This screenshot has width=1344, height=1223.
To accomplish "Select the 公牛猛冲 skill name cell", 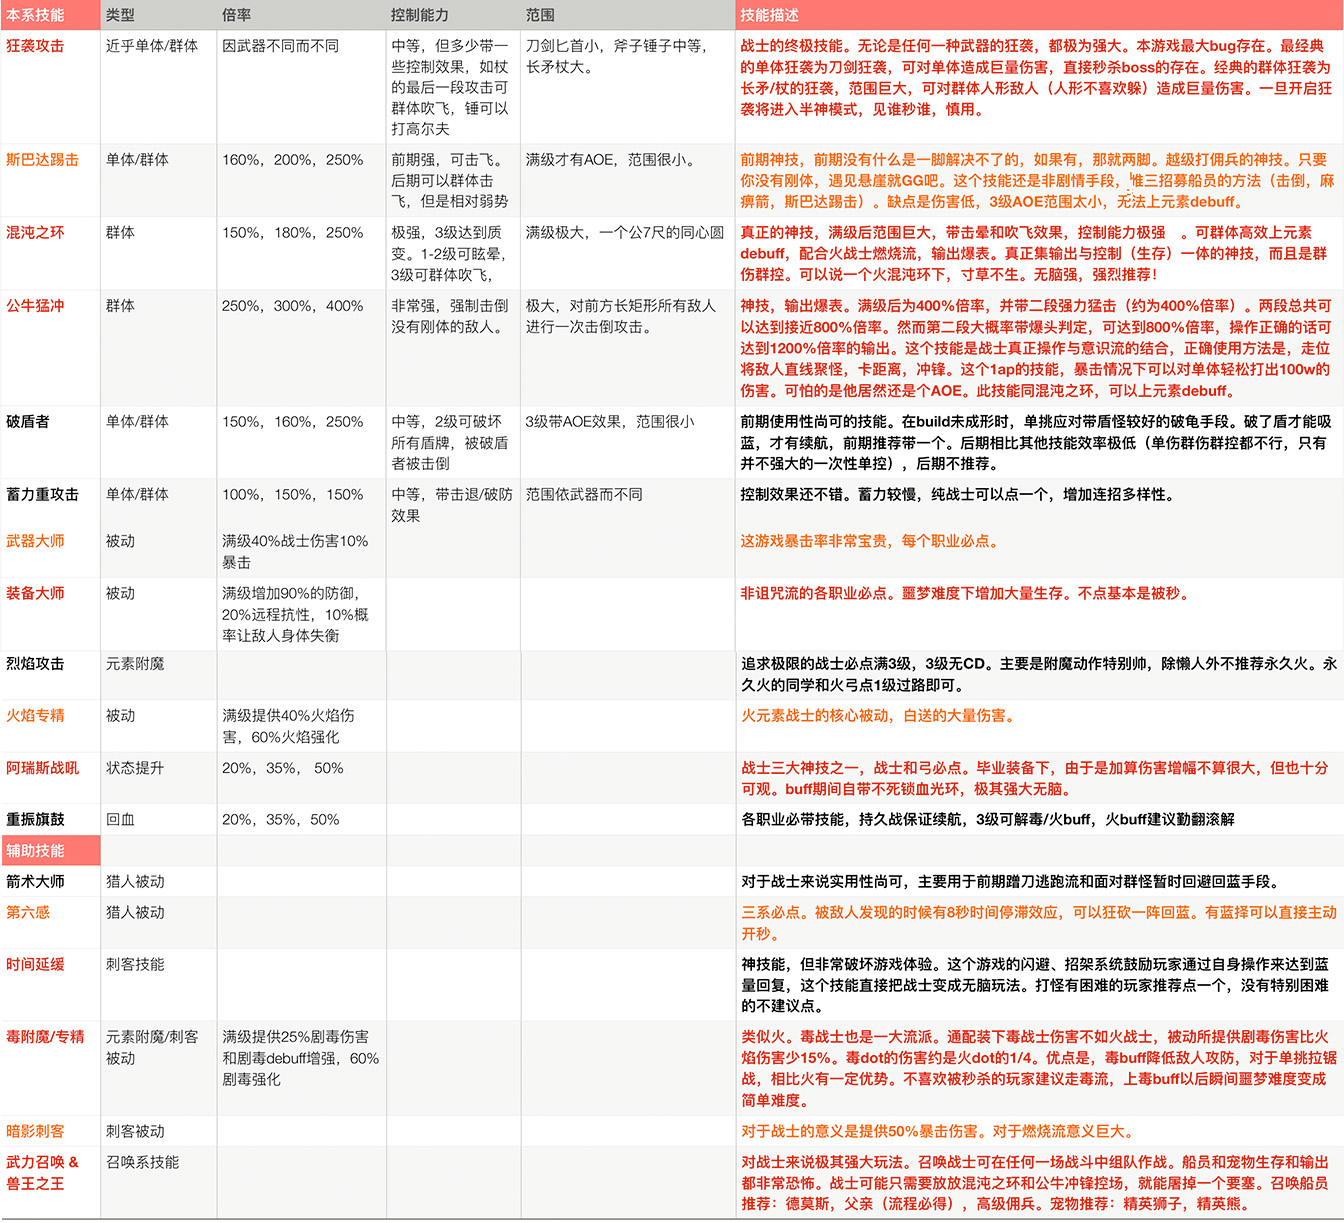I will click(x=50, y=348).
